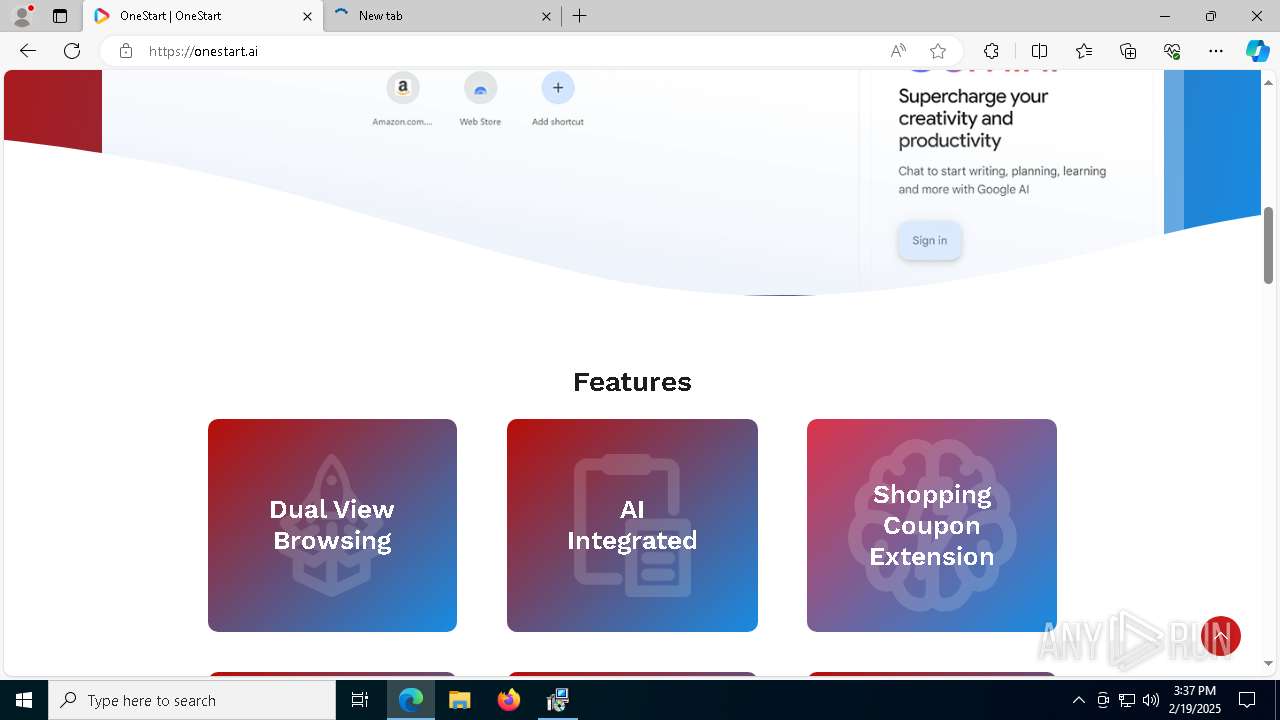The height and width of the screenshot is (720, 1280).
Task: Switch to the OneStart | OneStart tab
Action: (x=202, y=16)
